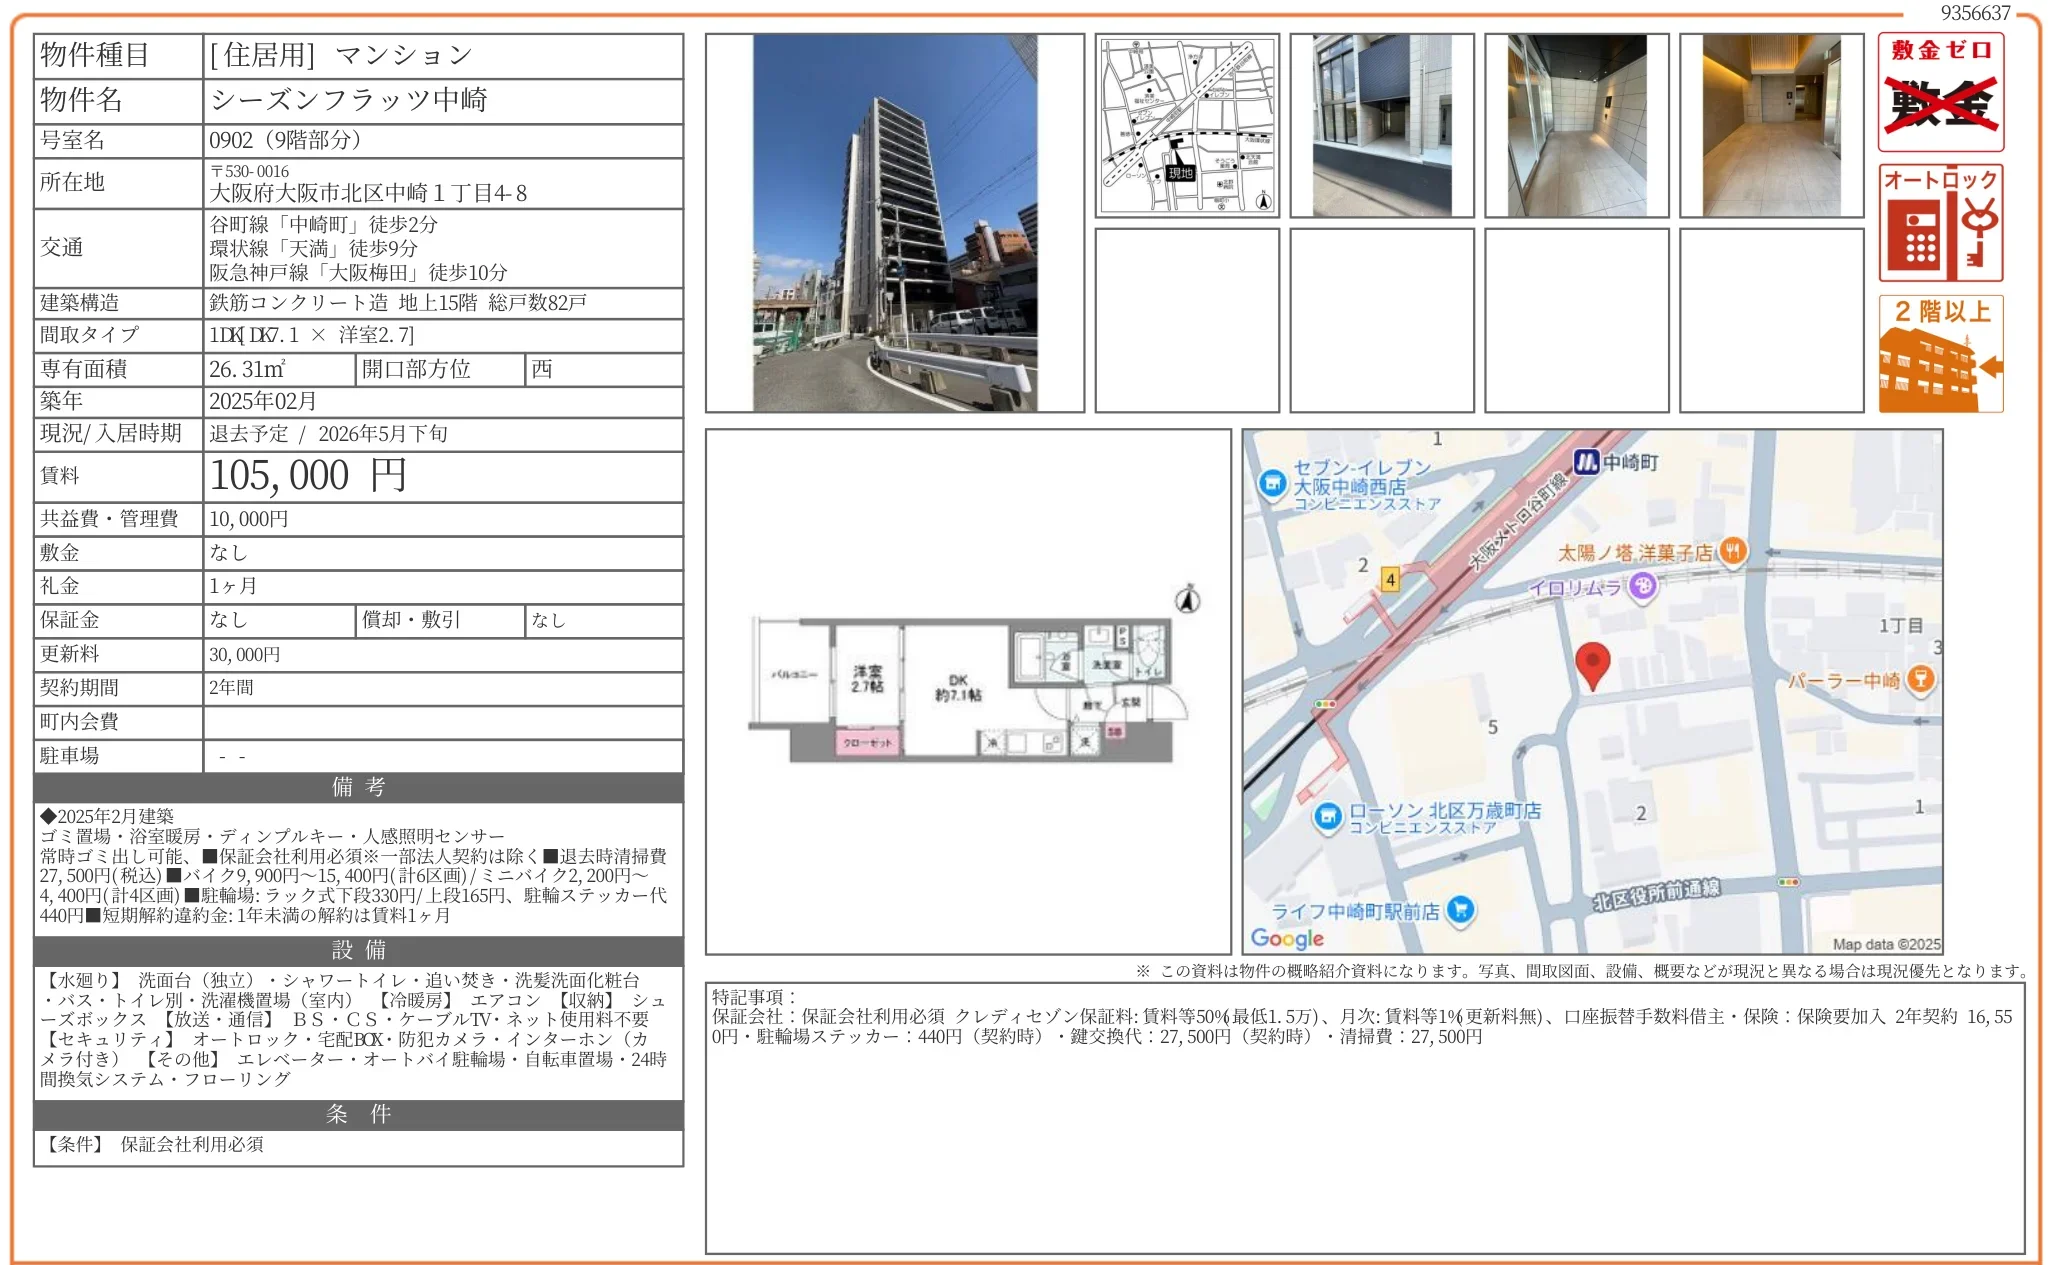Open the entrance hallway photo thumbnail

click(1771, 124)
